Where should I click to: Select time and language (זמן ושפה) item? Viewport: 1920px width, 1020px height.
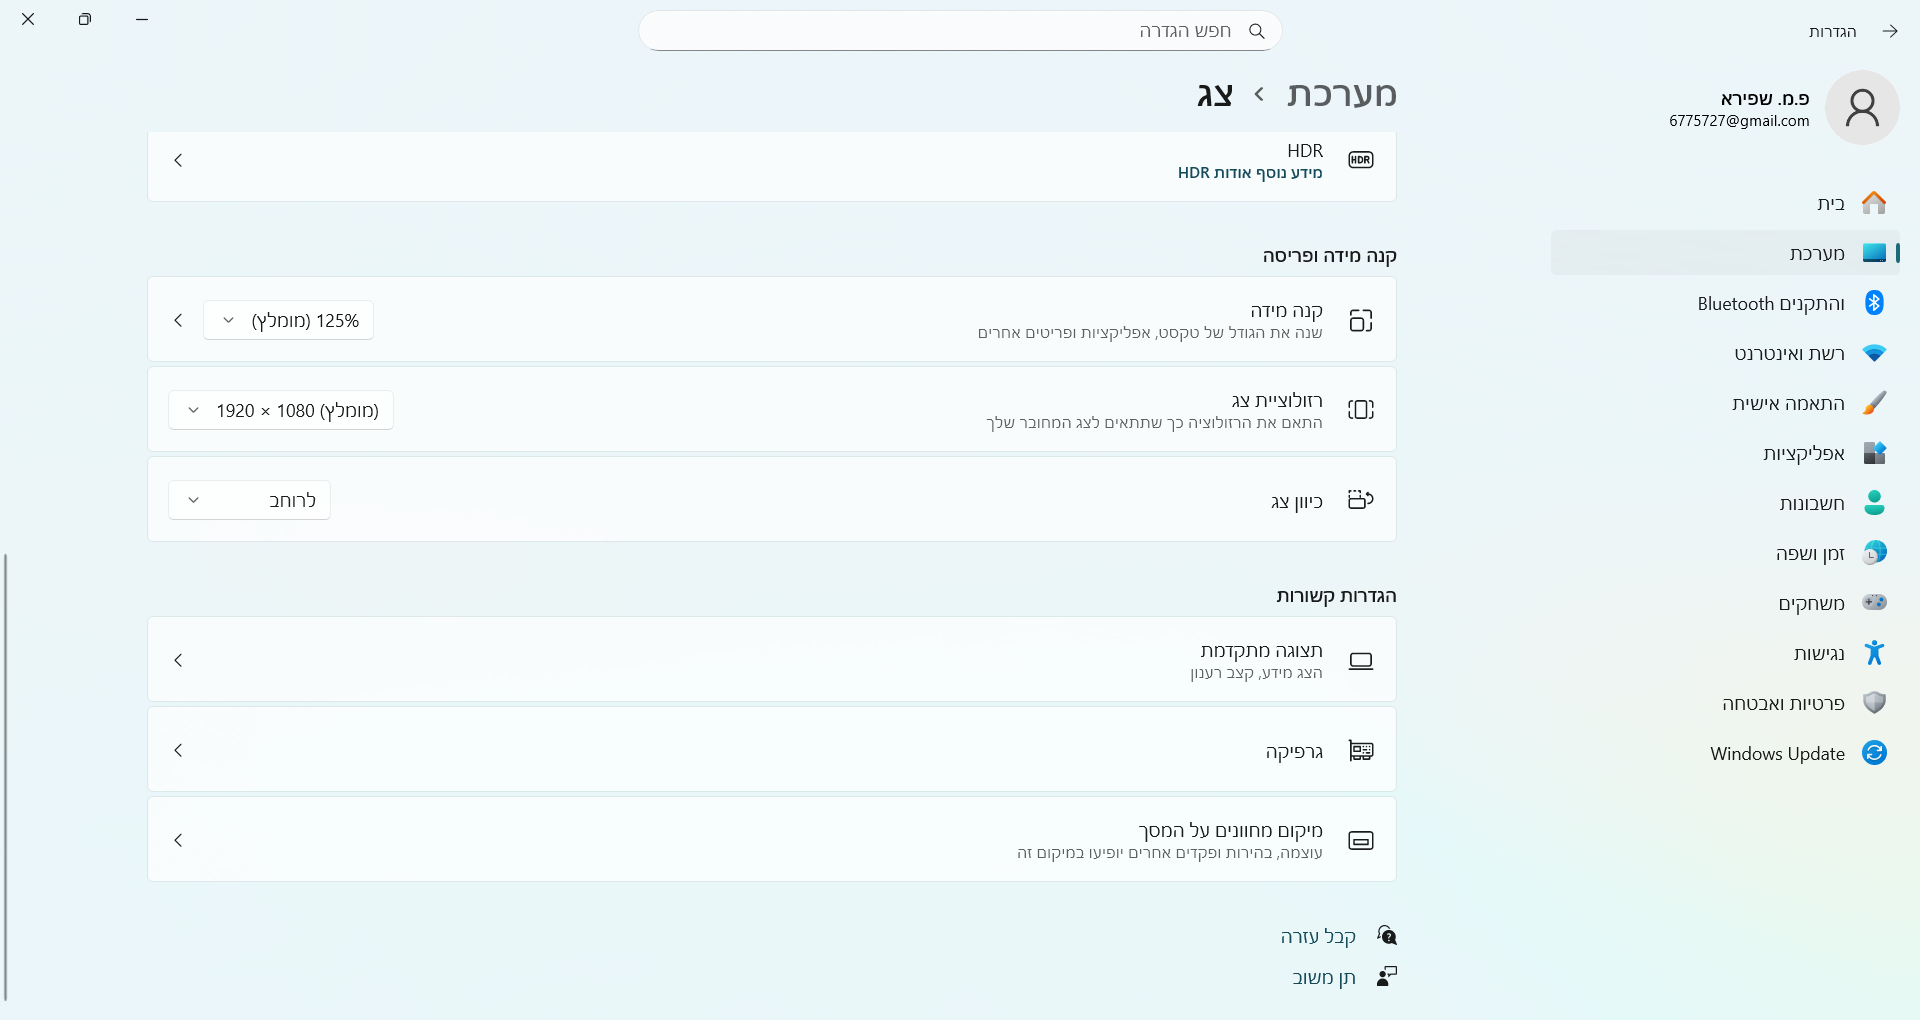1809,553
